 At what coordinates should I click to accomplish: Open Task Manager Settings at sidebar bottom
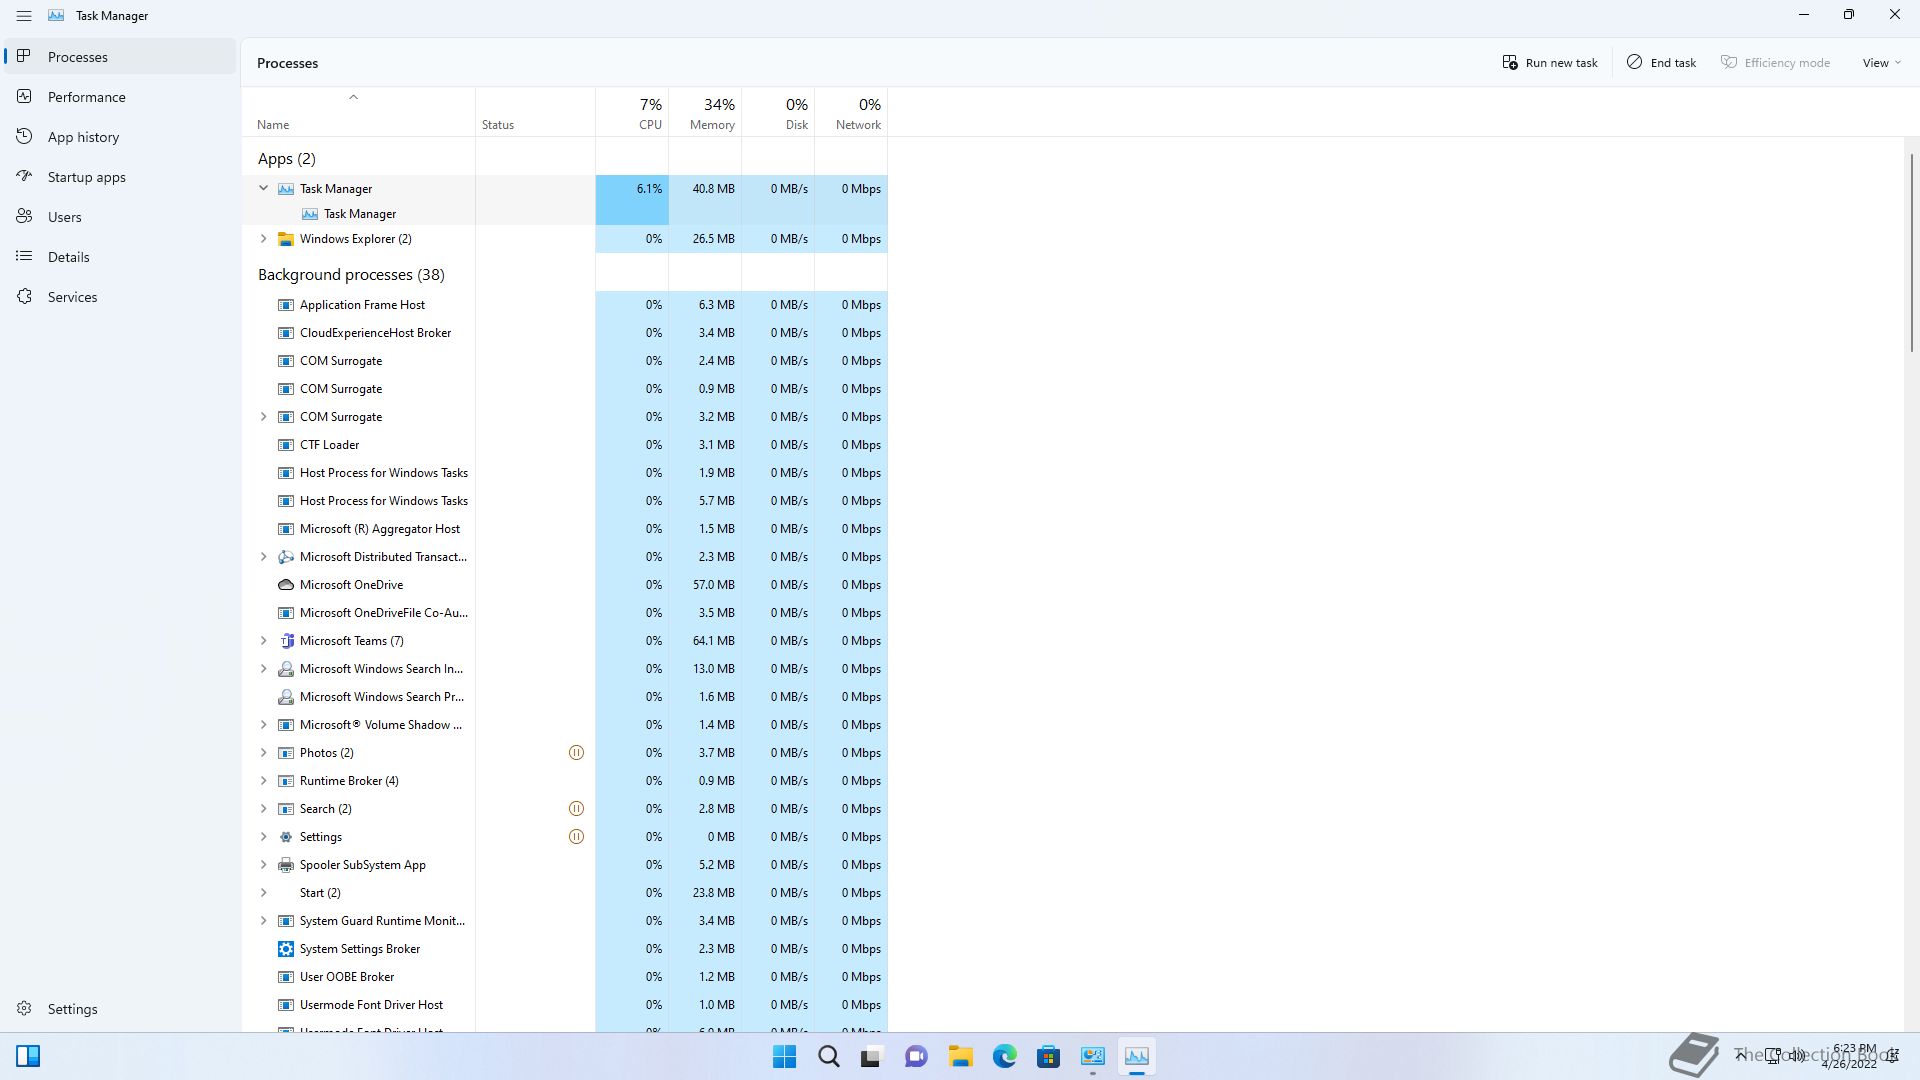pyautogui.click(x=120, y=1009)
